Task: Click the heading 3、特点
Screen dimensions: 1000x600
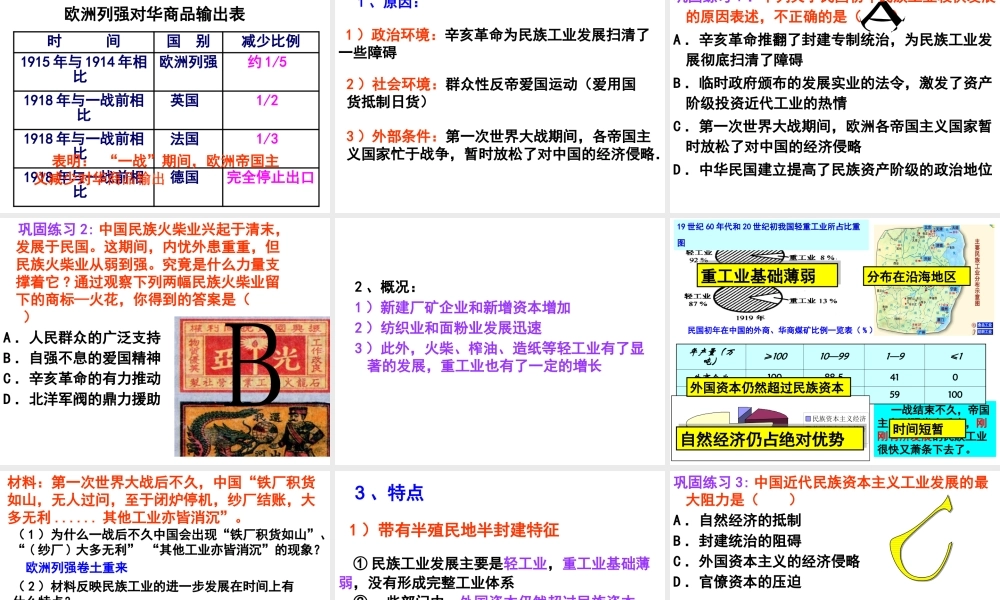Action: (x=389, y=493)
